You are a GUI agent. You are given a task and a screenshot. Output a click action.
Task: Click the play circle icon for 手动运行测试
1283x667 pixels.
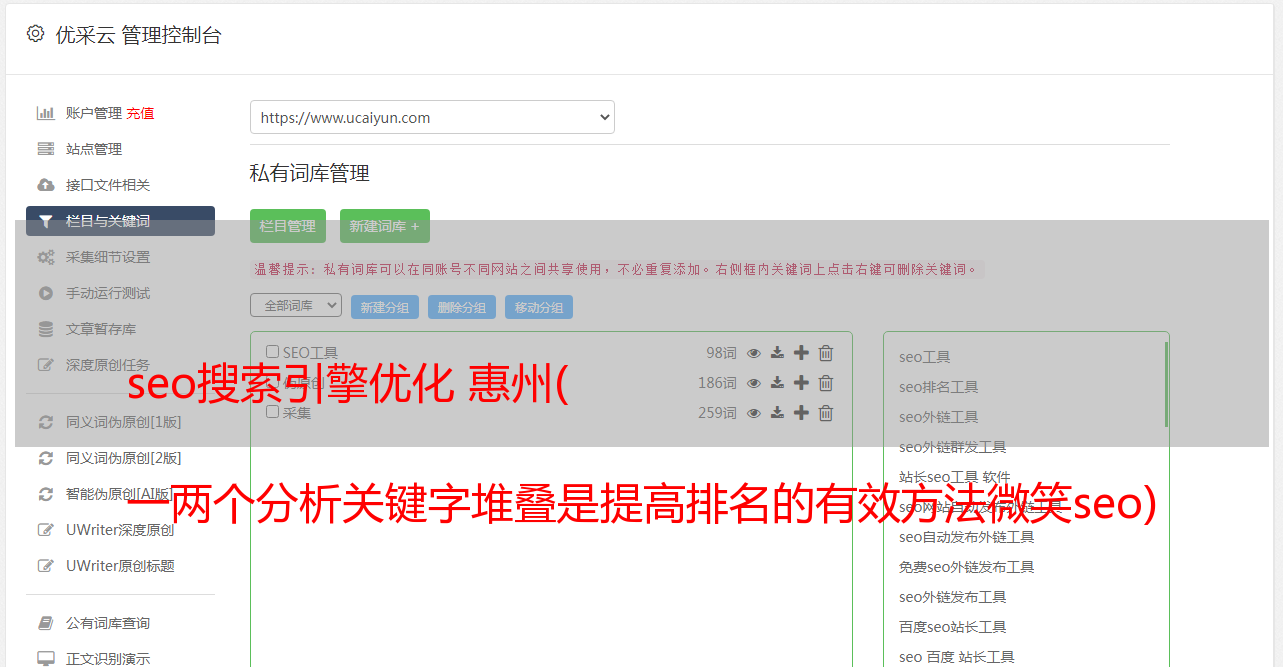pos(45,293)
